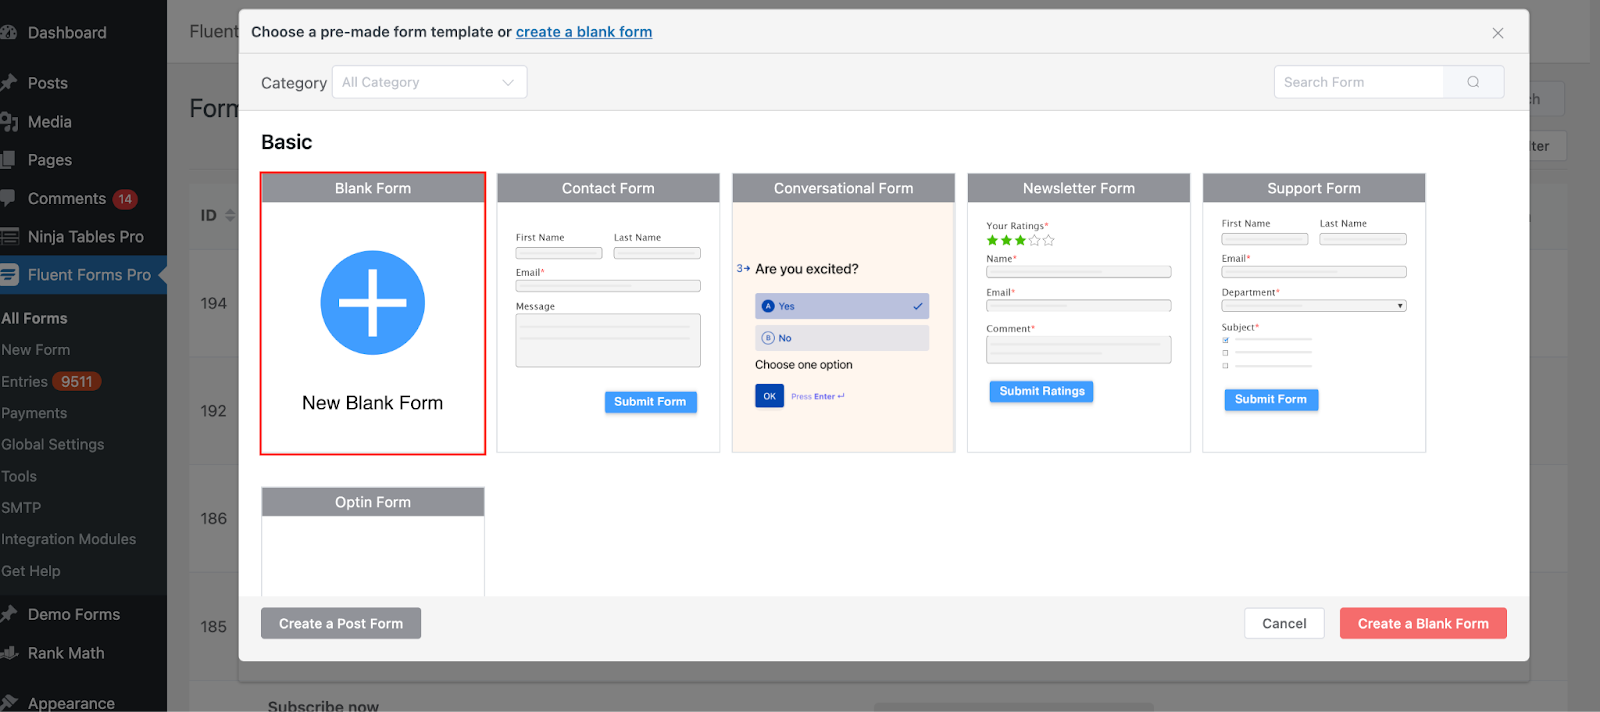Choose the No option in Conversational Form

coord(842,338)
